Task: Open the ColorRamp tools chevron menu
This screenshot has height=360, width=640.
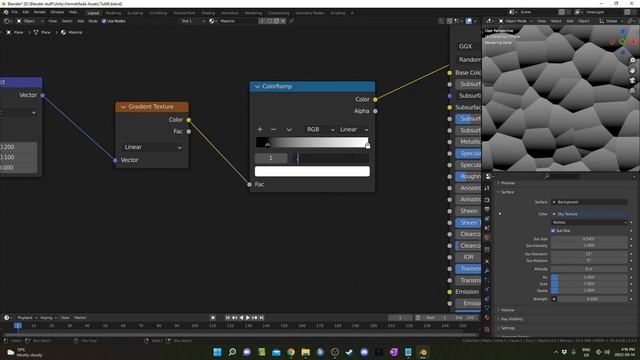Action: pos(289,129)
